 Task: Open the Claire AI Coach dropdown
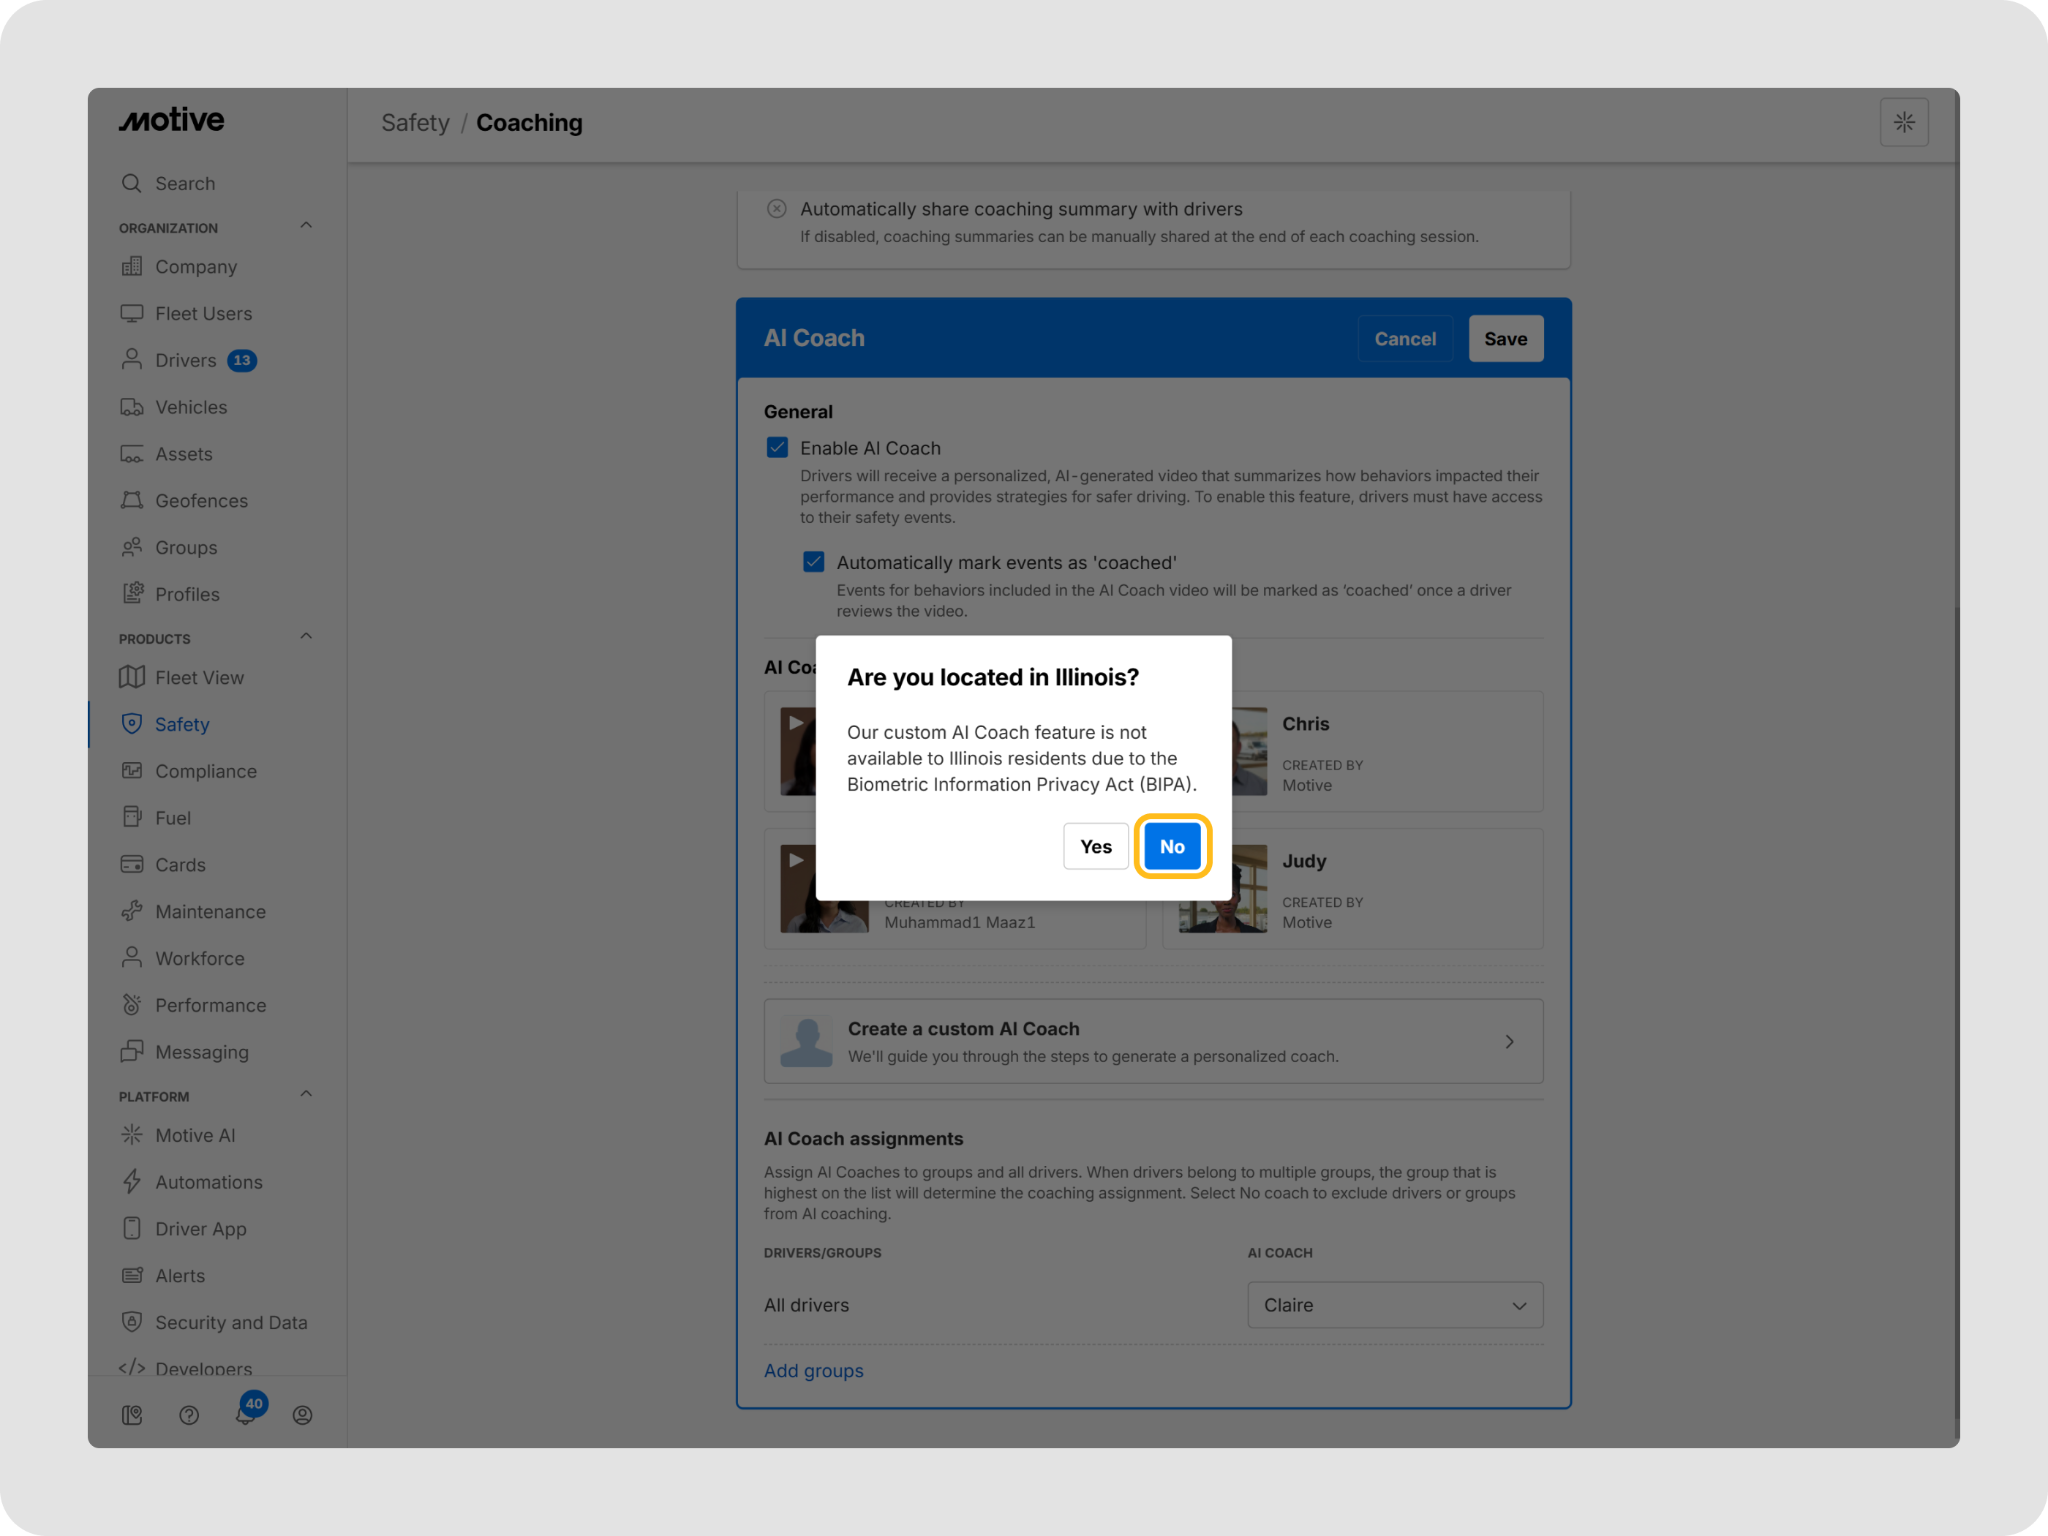[1395, 1305]
